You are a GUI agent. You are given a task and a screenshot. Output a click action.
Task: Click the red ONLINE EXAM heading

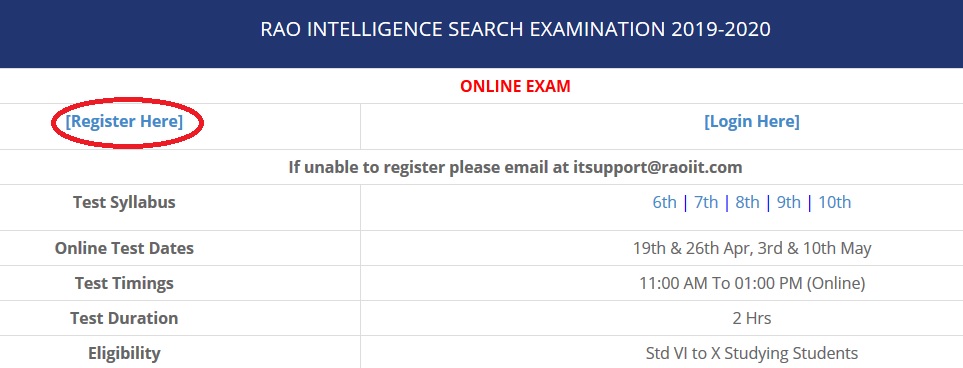click(x=515, y=86)
